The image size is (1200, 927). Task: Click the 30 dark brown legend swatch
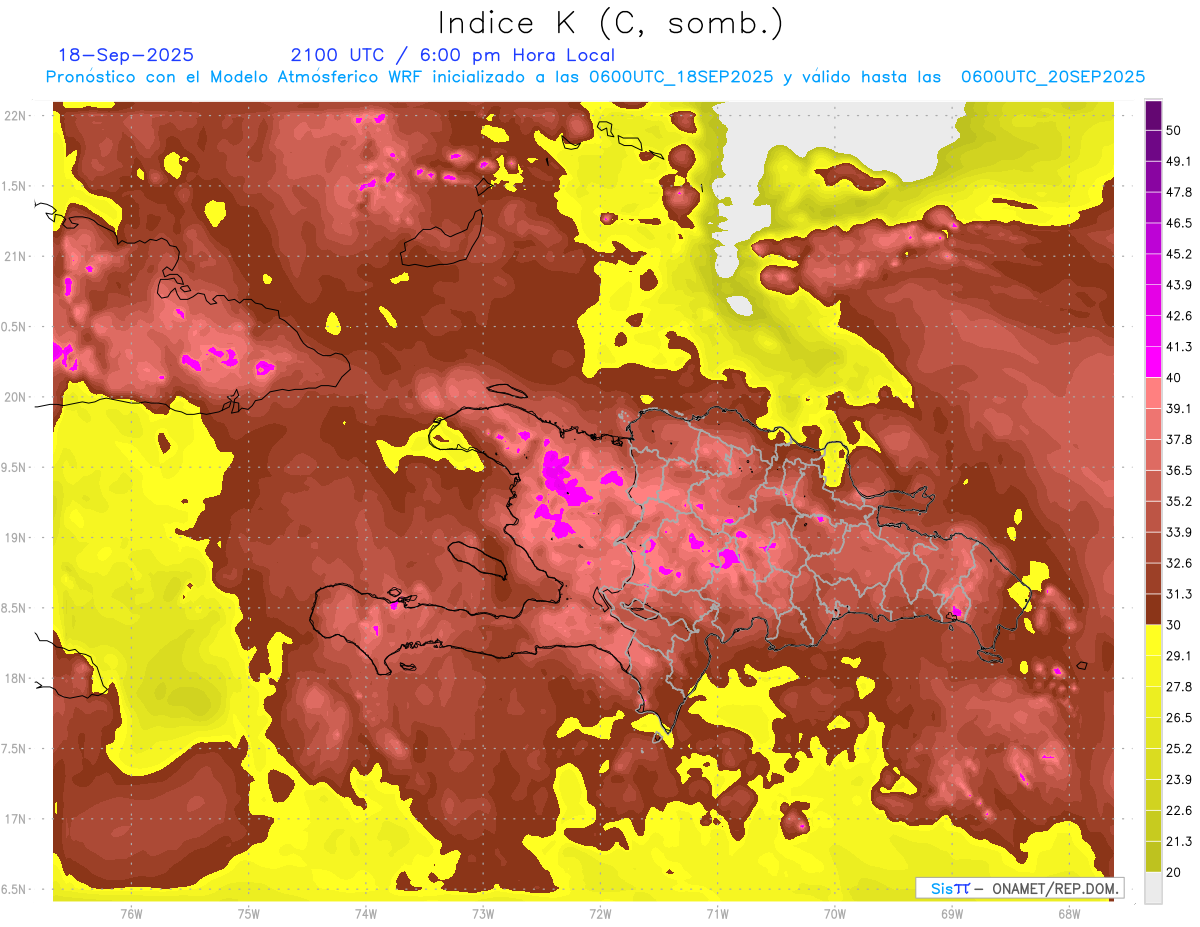(x=1153, y=611)
